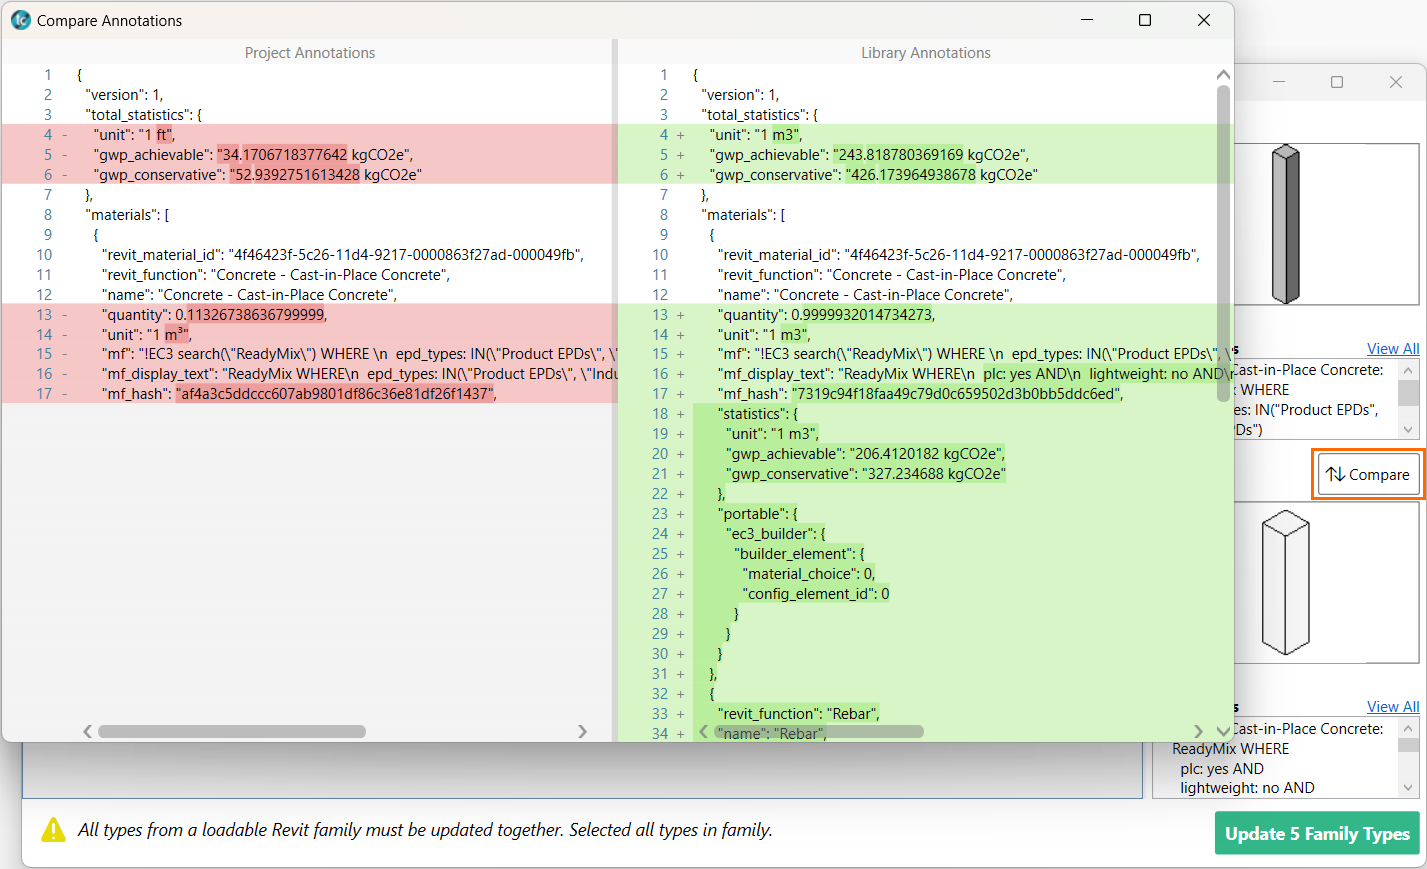Click the Library Annotations vertical scroll down arrow
The height and width of the screenshot is (869, 1427).
1223,731
